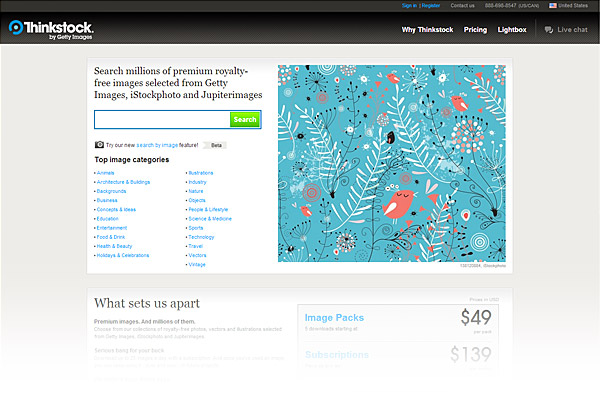600x400 pixels.
Task: Follow the Sign in link
Action: [x=409, y=5]
